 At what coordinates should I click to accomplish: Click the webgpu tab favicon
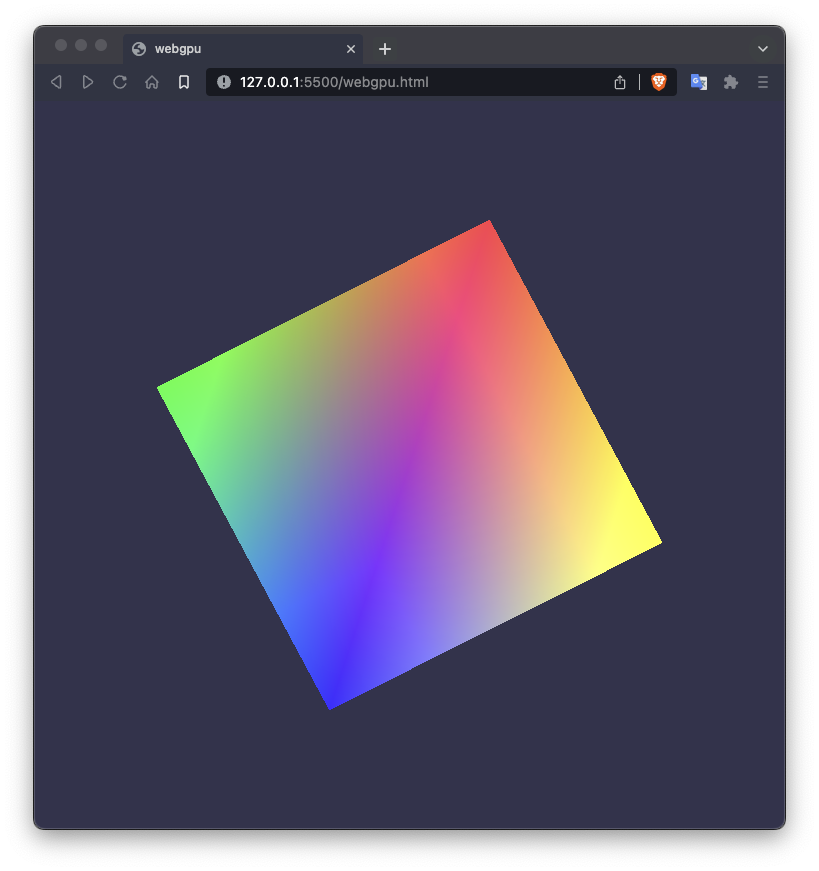coord(137,48)
